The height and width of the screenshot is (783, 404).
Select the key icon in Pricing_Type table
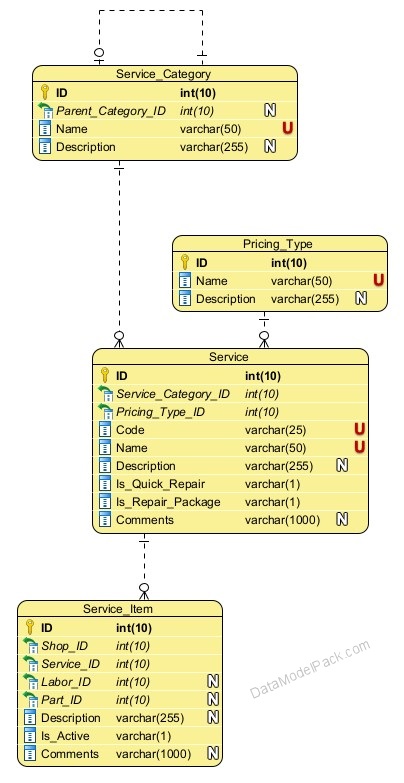pos(185,263)
